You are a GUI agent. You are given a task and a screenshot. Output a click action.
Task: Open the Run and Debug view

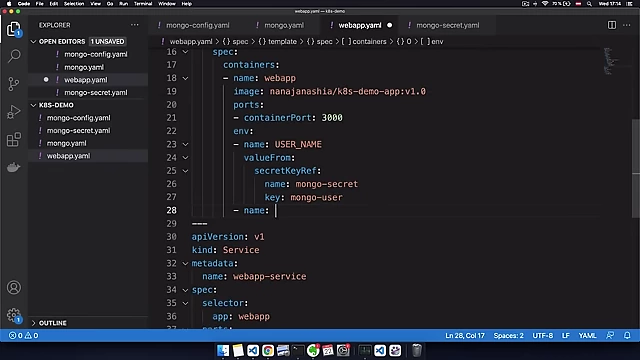[x=13, y=112]
